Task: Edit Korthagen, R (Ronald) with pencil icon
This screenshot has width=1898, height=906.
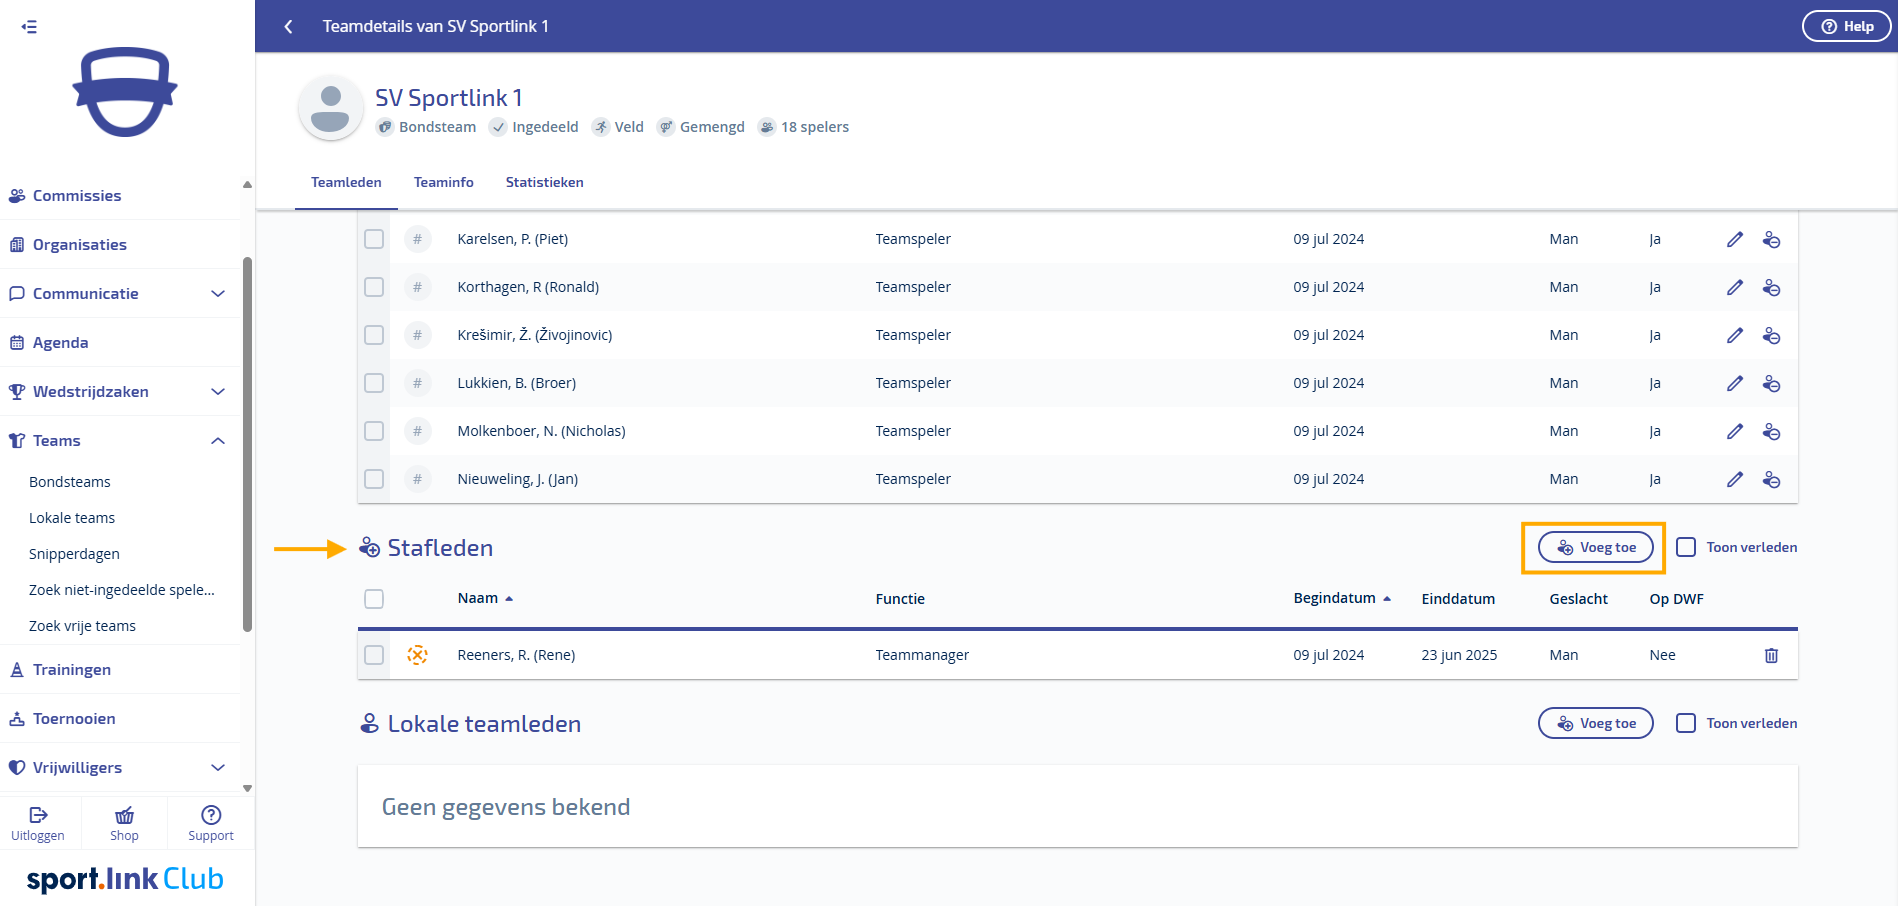Action: point(1735,287)
